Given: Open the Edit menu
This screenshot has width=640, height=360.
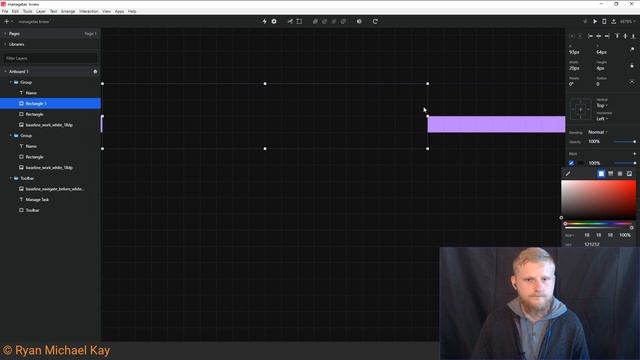Looking at the screenshot, I should tap(15, 11).
